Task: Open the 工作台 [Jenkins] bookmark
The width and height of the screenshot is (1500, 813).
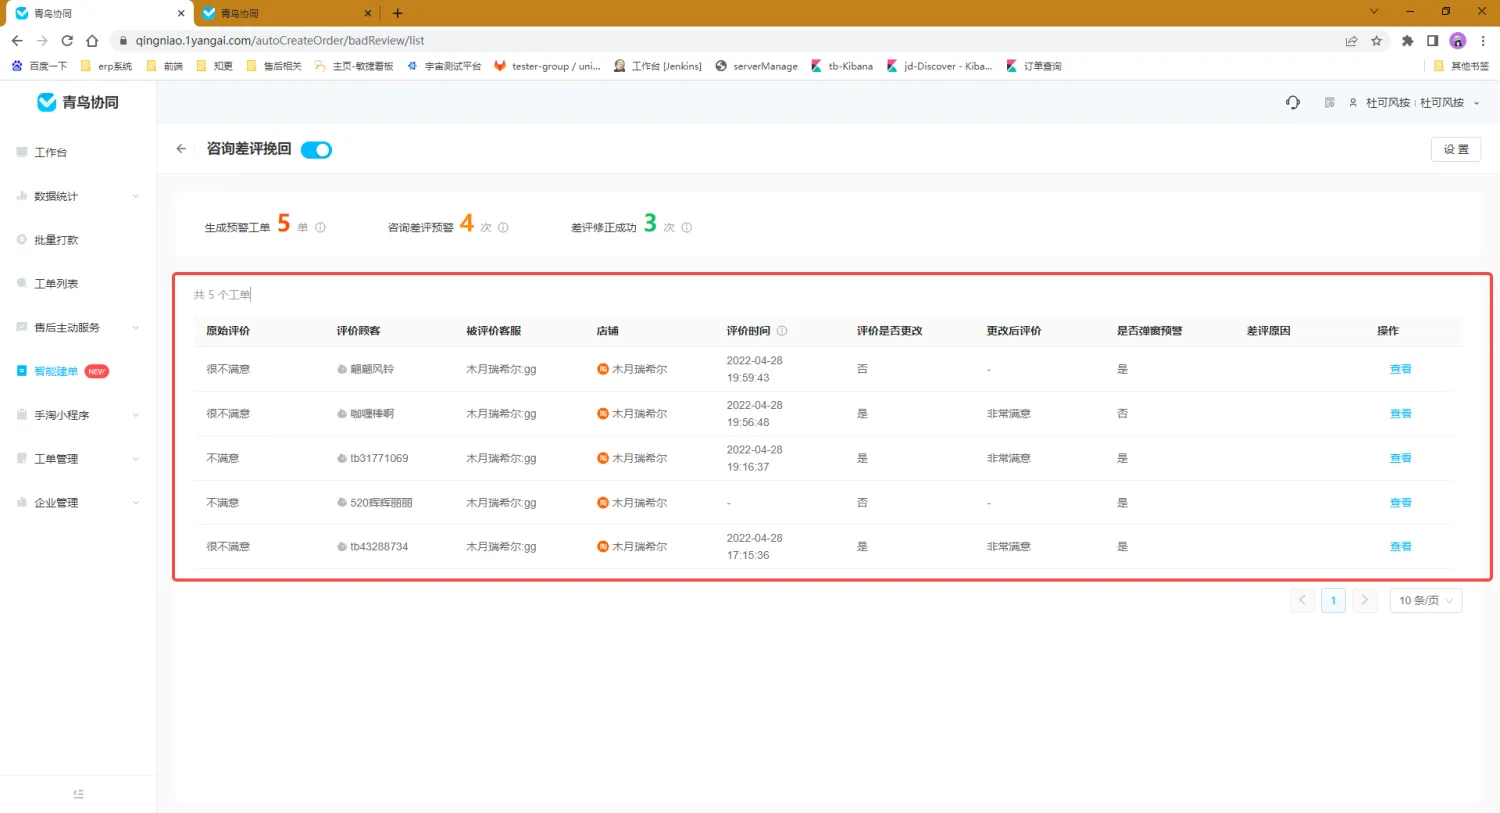Action: pyautogui.click(x=658, y=66)
